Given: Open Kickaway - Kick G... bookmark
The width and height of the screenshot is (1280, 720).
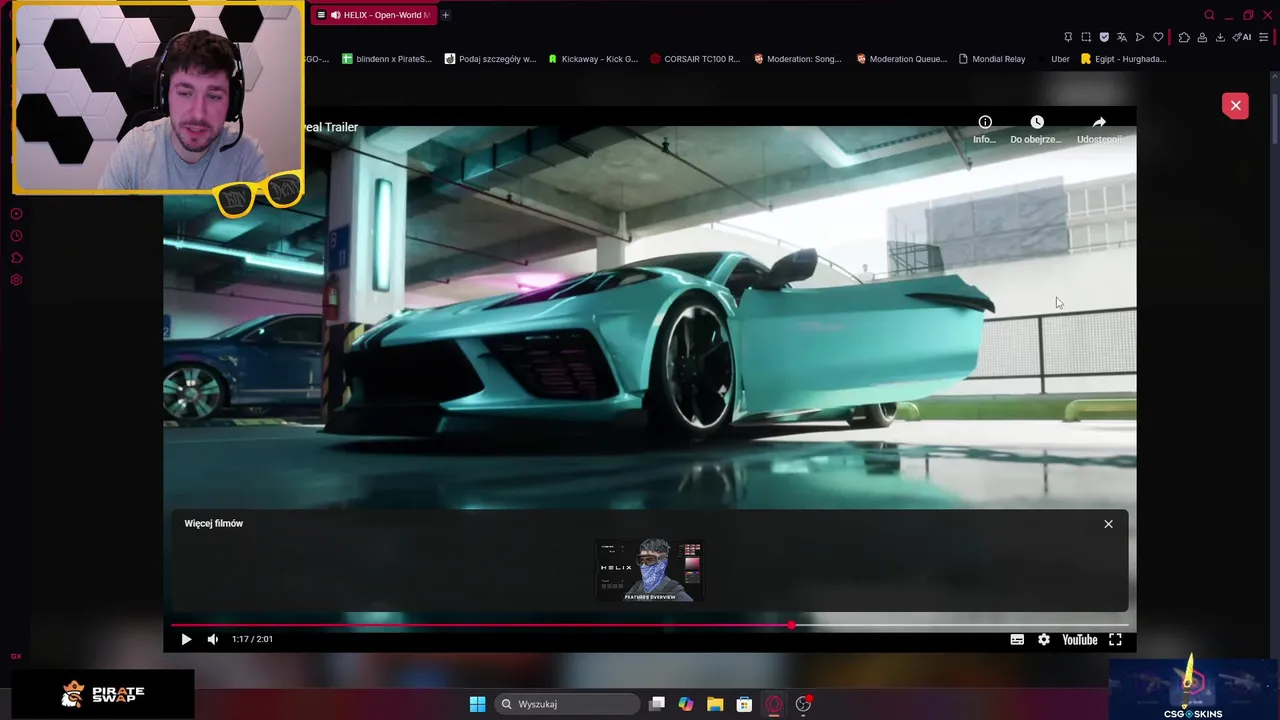Looking at the screenshot, I should (x=592, y=59).
